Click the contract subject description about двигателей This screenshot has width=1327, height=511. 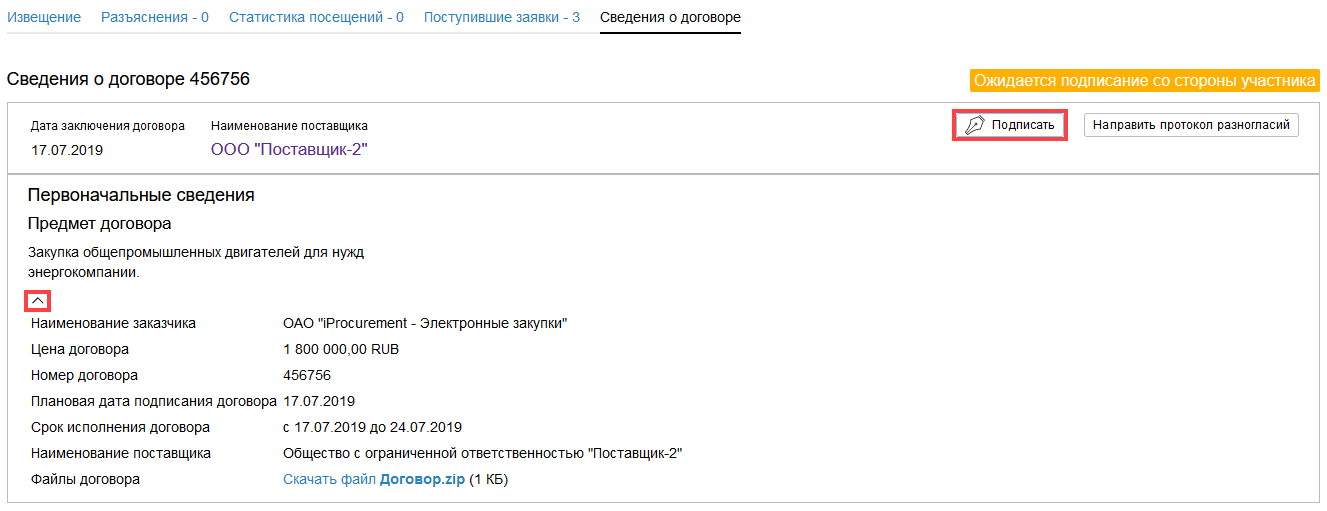click(x=196, y=262)
